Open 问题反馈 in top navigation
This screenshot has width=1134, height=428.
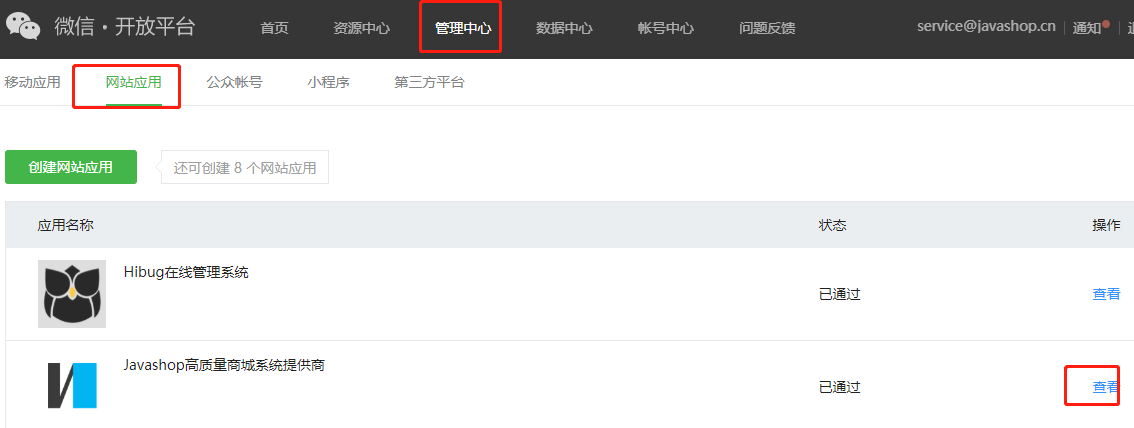tap(767, 28)
